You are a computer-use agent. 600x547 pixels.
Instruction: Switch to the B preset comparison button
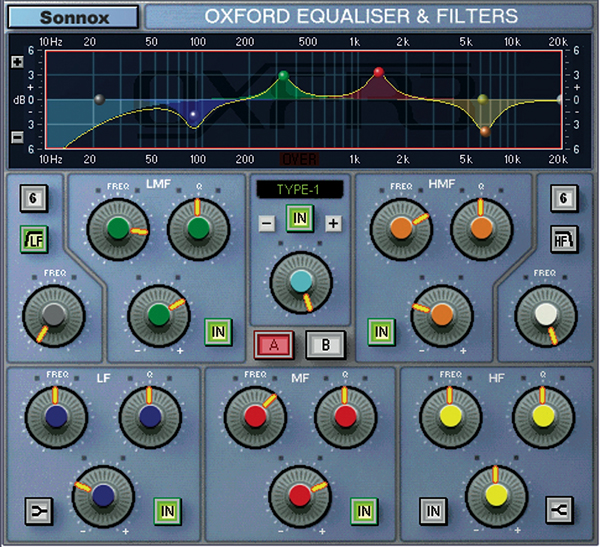[x=324, y=342]
